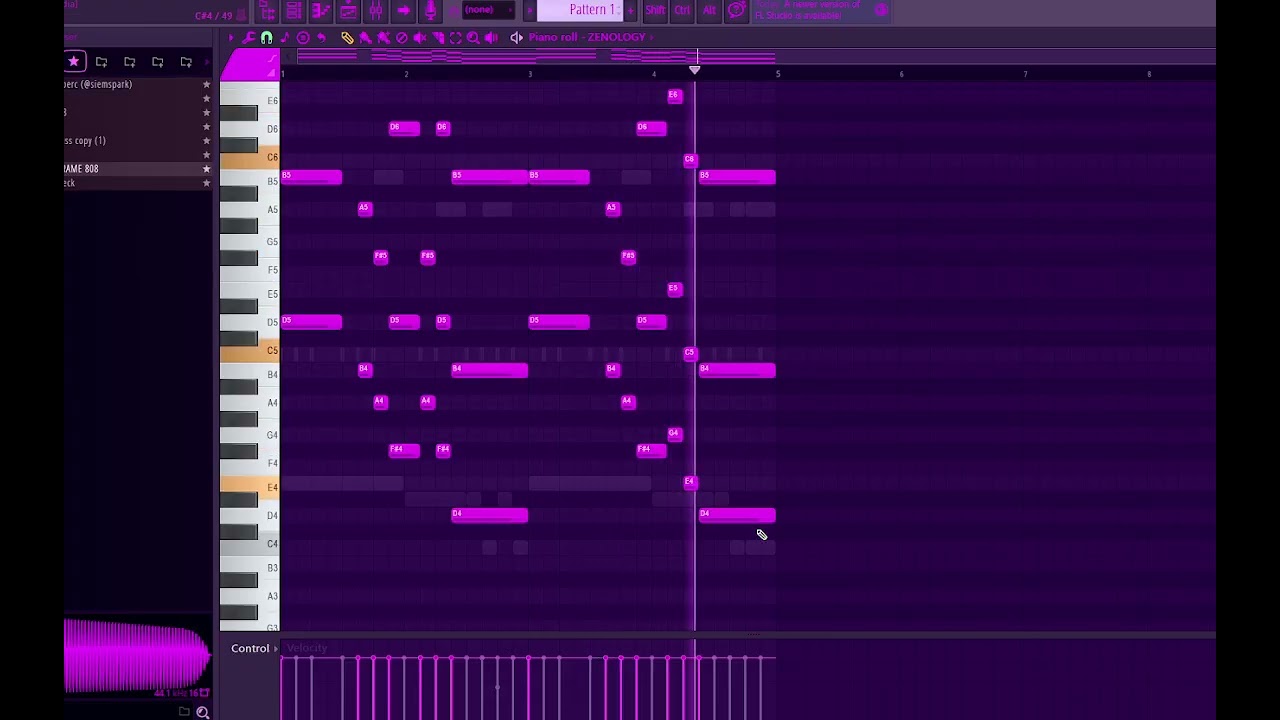Click the C5 piano key
This screenshot has width=1280, height=720.
(250, 351)
